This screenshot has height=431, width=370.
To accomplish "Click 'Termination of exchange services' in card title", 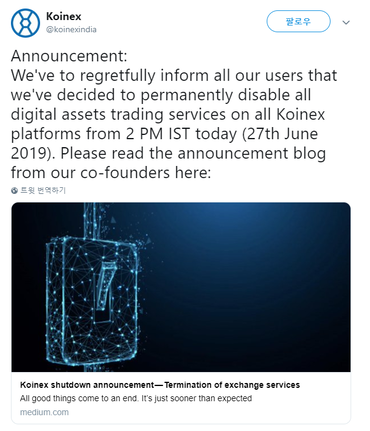I will [232, 385].
